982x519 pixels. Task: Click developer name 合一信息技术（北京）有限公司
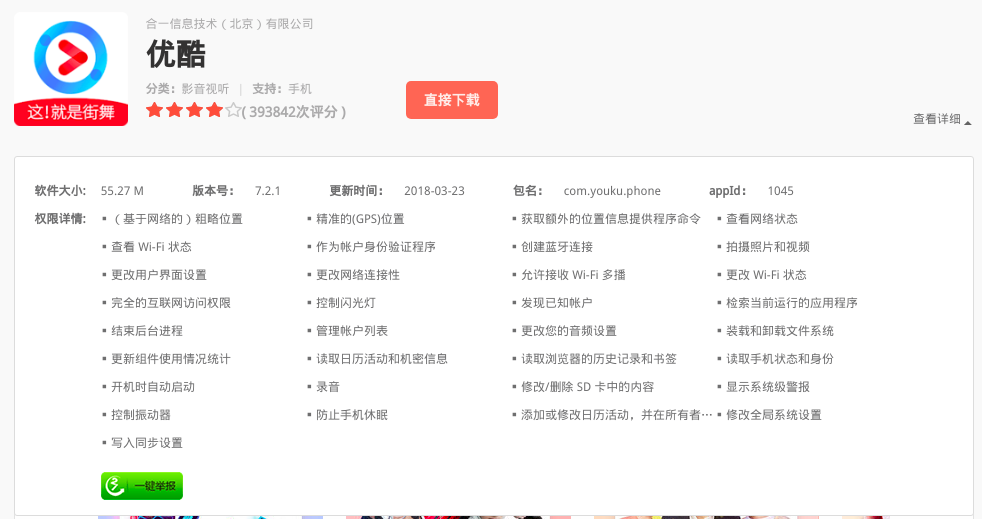pyautogui.click(x=229, y=24)
